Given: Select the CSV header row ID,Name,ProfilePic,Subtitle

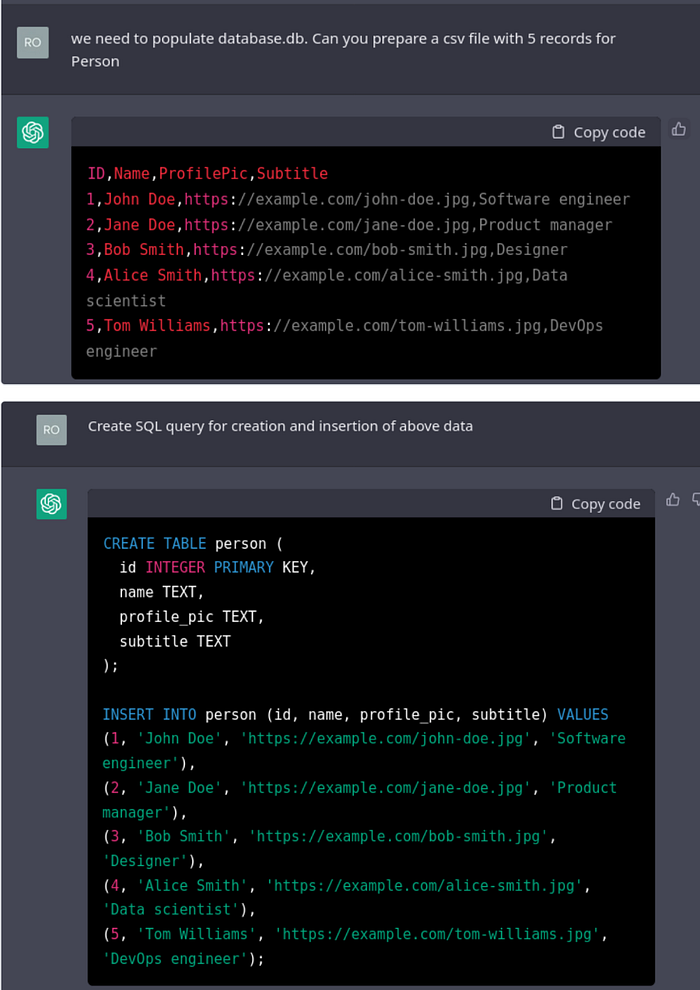Looking at the screenshot, I should click(x=206, y=173).
